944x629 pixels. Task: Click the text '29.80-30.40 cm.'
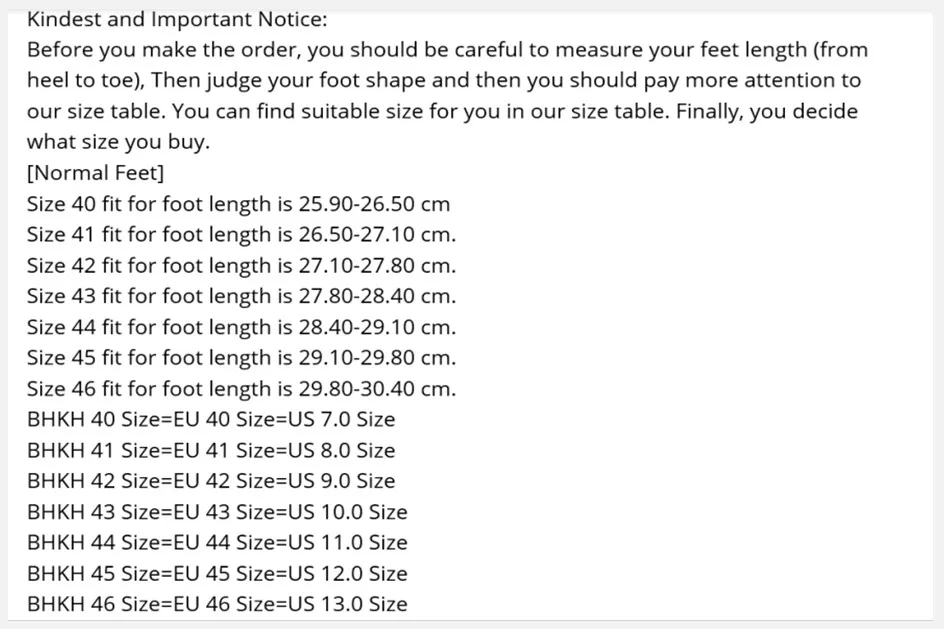[377, 389]
